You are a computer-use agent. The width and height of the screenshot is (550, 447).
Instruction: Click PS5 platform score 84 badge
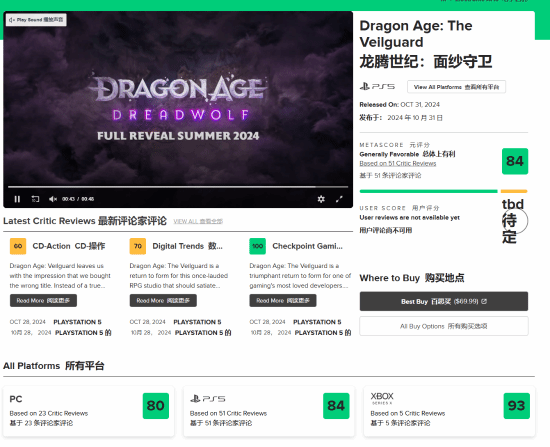click(x=336, y=406)
